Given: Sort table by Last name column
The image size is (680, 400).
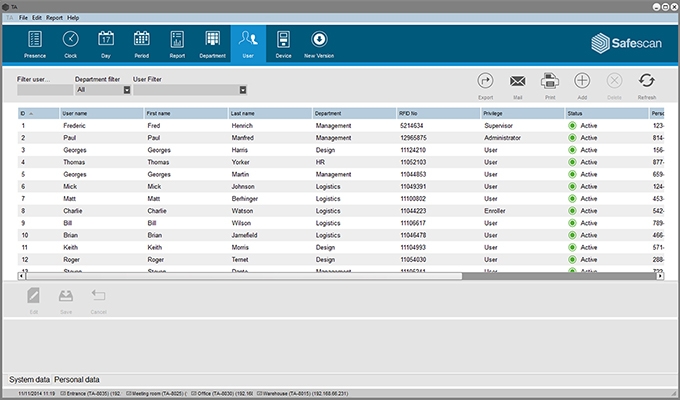Looking at the screenshot, I should pyautogui.click(x=270, y=114).
